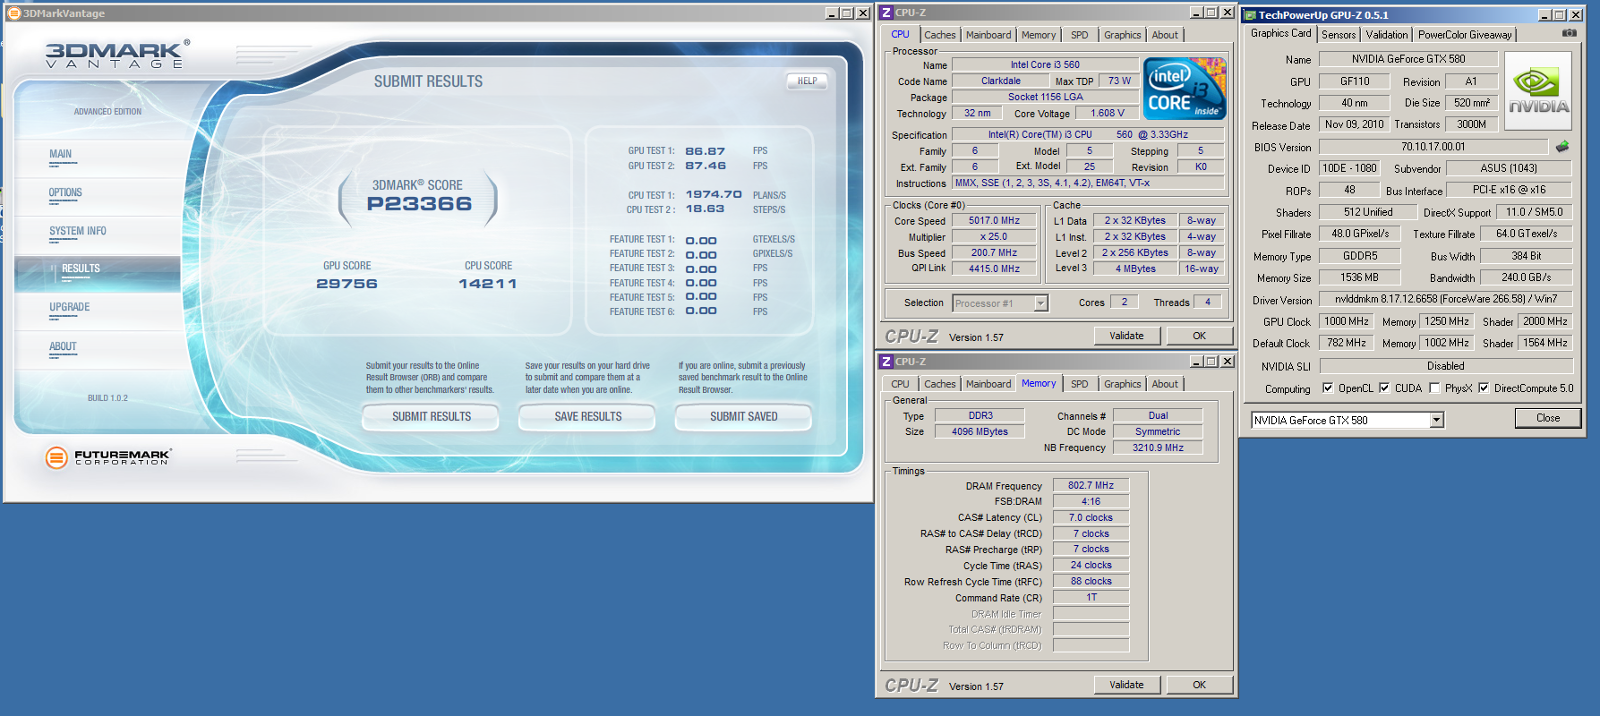
Task: Open ABOUT section in 3DMark Vantage
Action: tap(62, 347)
